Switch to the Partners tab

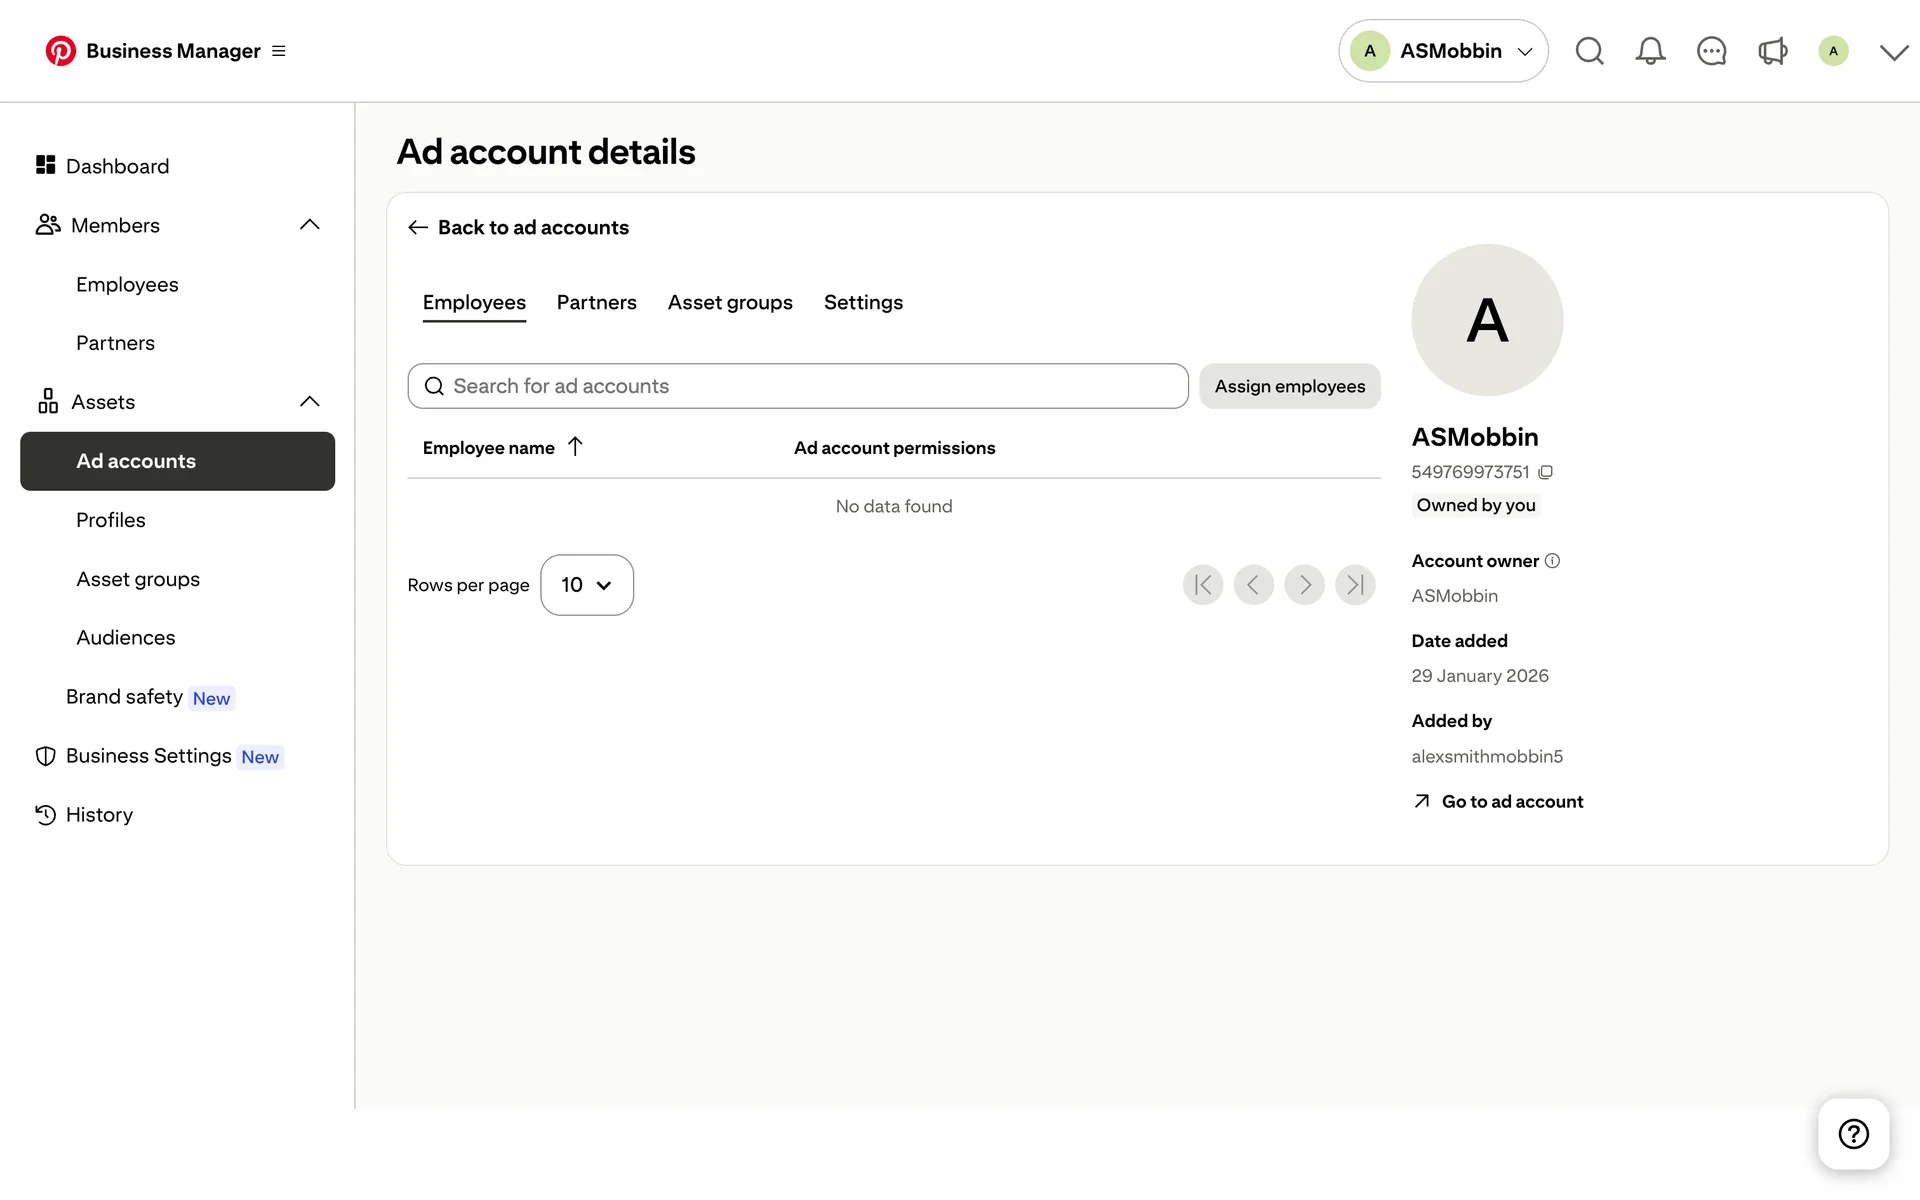596,302
